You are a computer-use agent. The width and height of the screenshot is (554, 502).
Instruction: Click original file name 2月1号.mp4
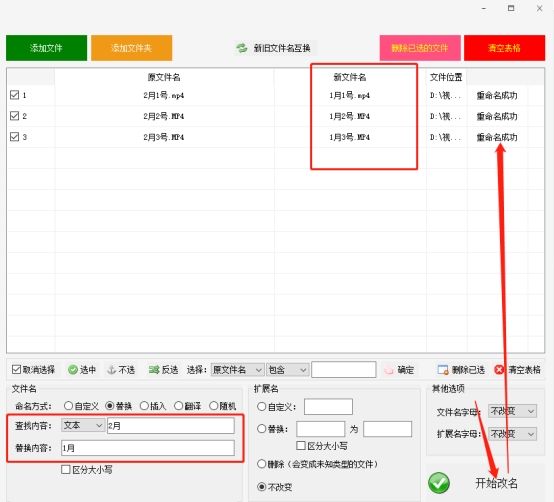(x=164, y=95)
